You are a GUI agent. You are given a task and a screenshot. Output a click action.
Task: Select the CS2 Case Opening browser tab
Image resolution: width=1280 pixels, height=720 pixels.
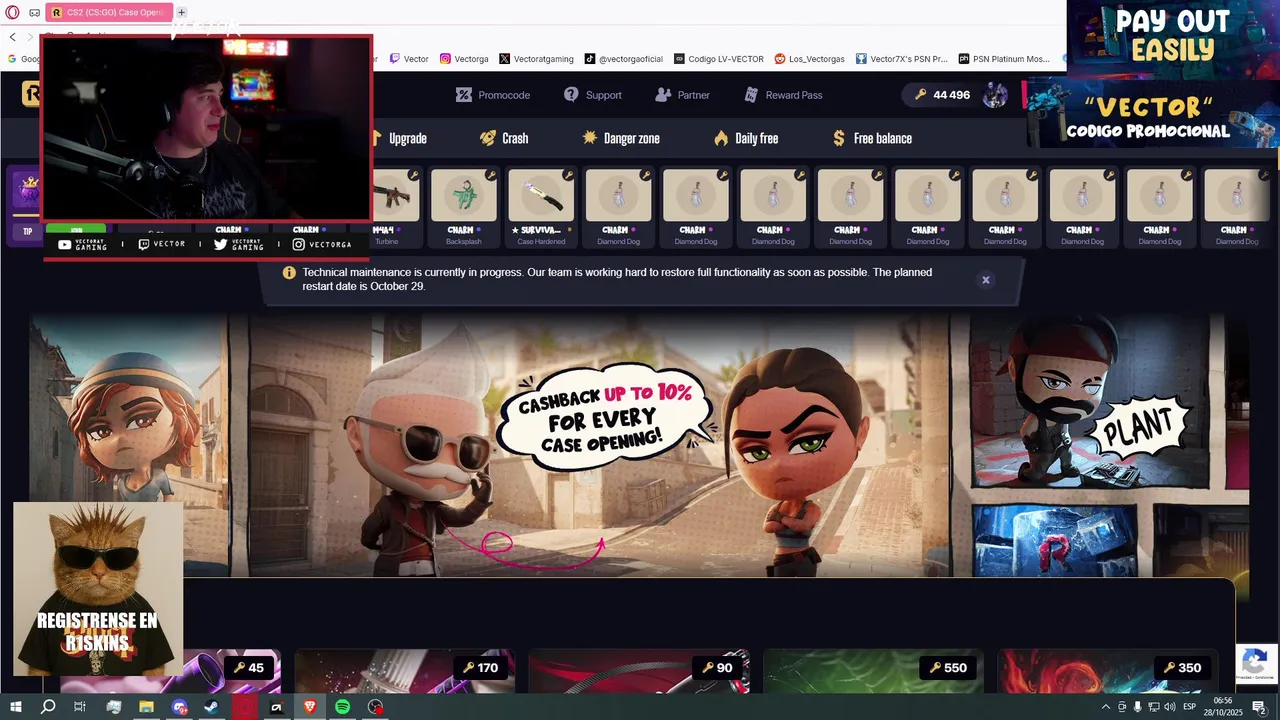coord(108,12)
